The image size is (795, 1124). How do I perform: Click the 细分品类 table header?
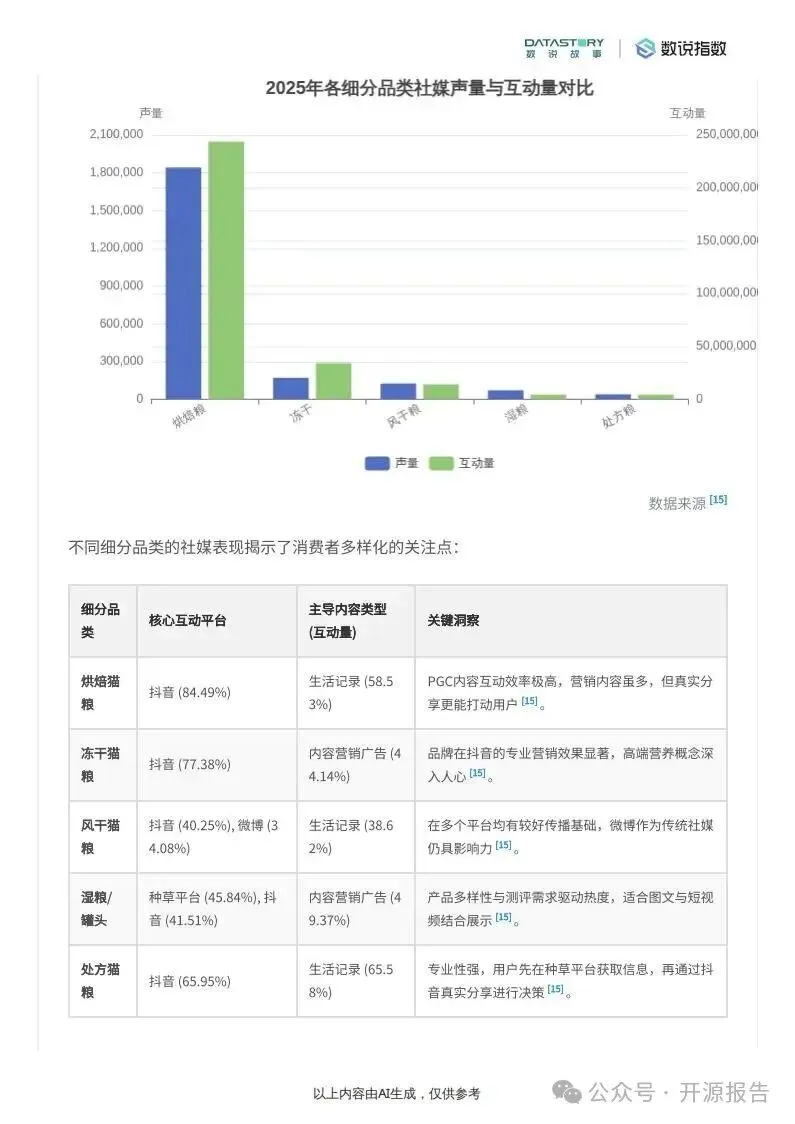pos(103,621)
